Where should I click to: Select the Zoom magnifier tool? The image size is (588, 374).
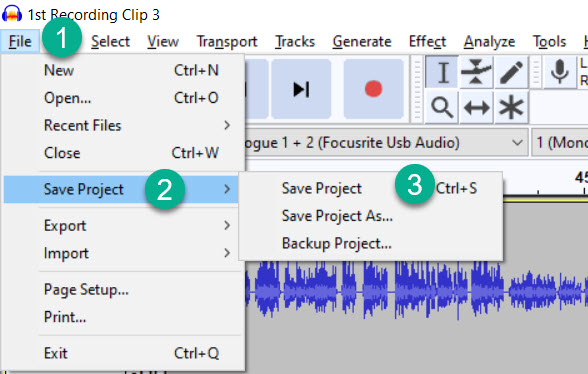(x=442, y=107)
